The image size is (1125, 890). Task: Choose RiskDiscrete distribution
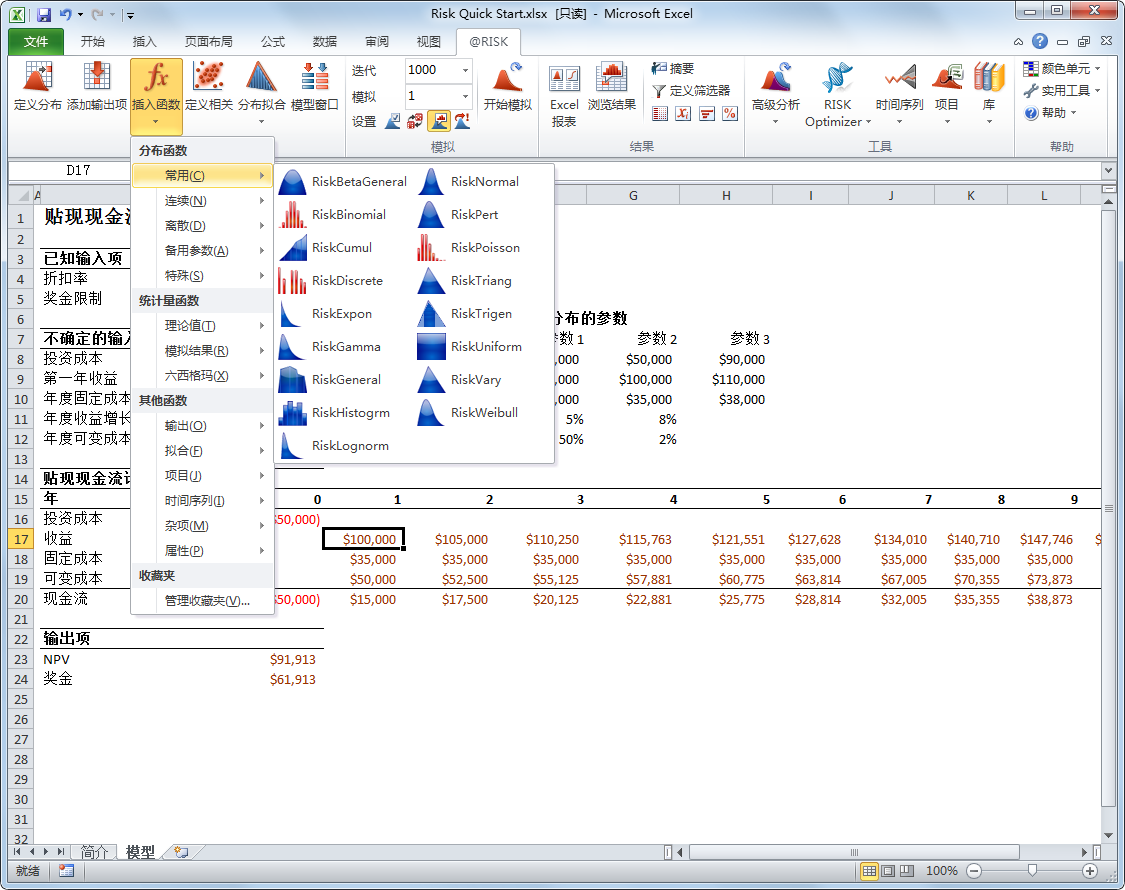[x=331, y=281]
